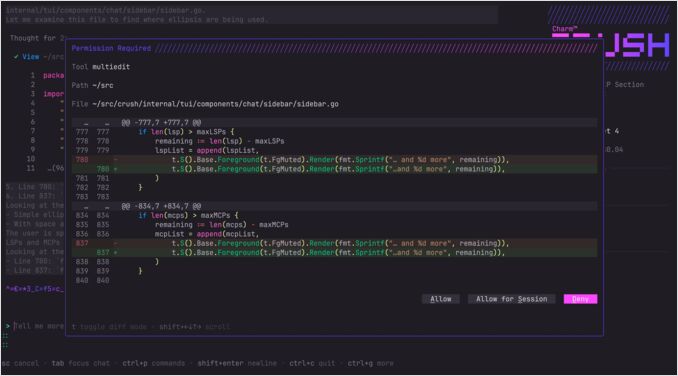Click added diff line 780

pyautogui.click(x=334, y=169)
